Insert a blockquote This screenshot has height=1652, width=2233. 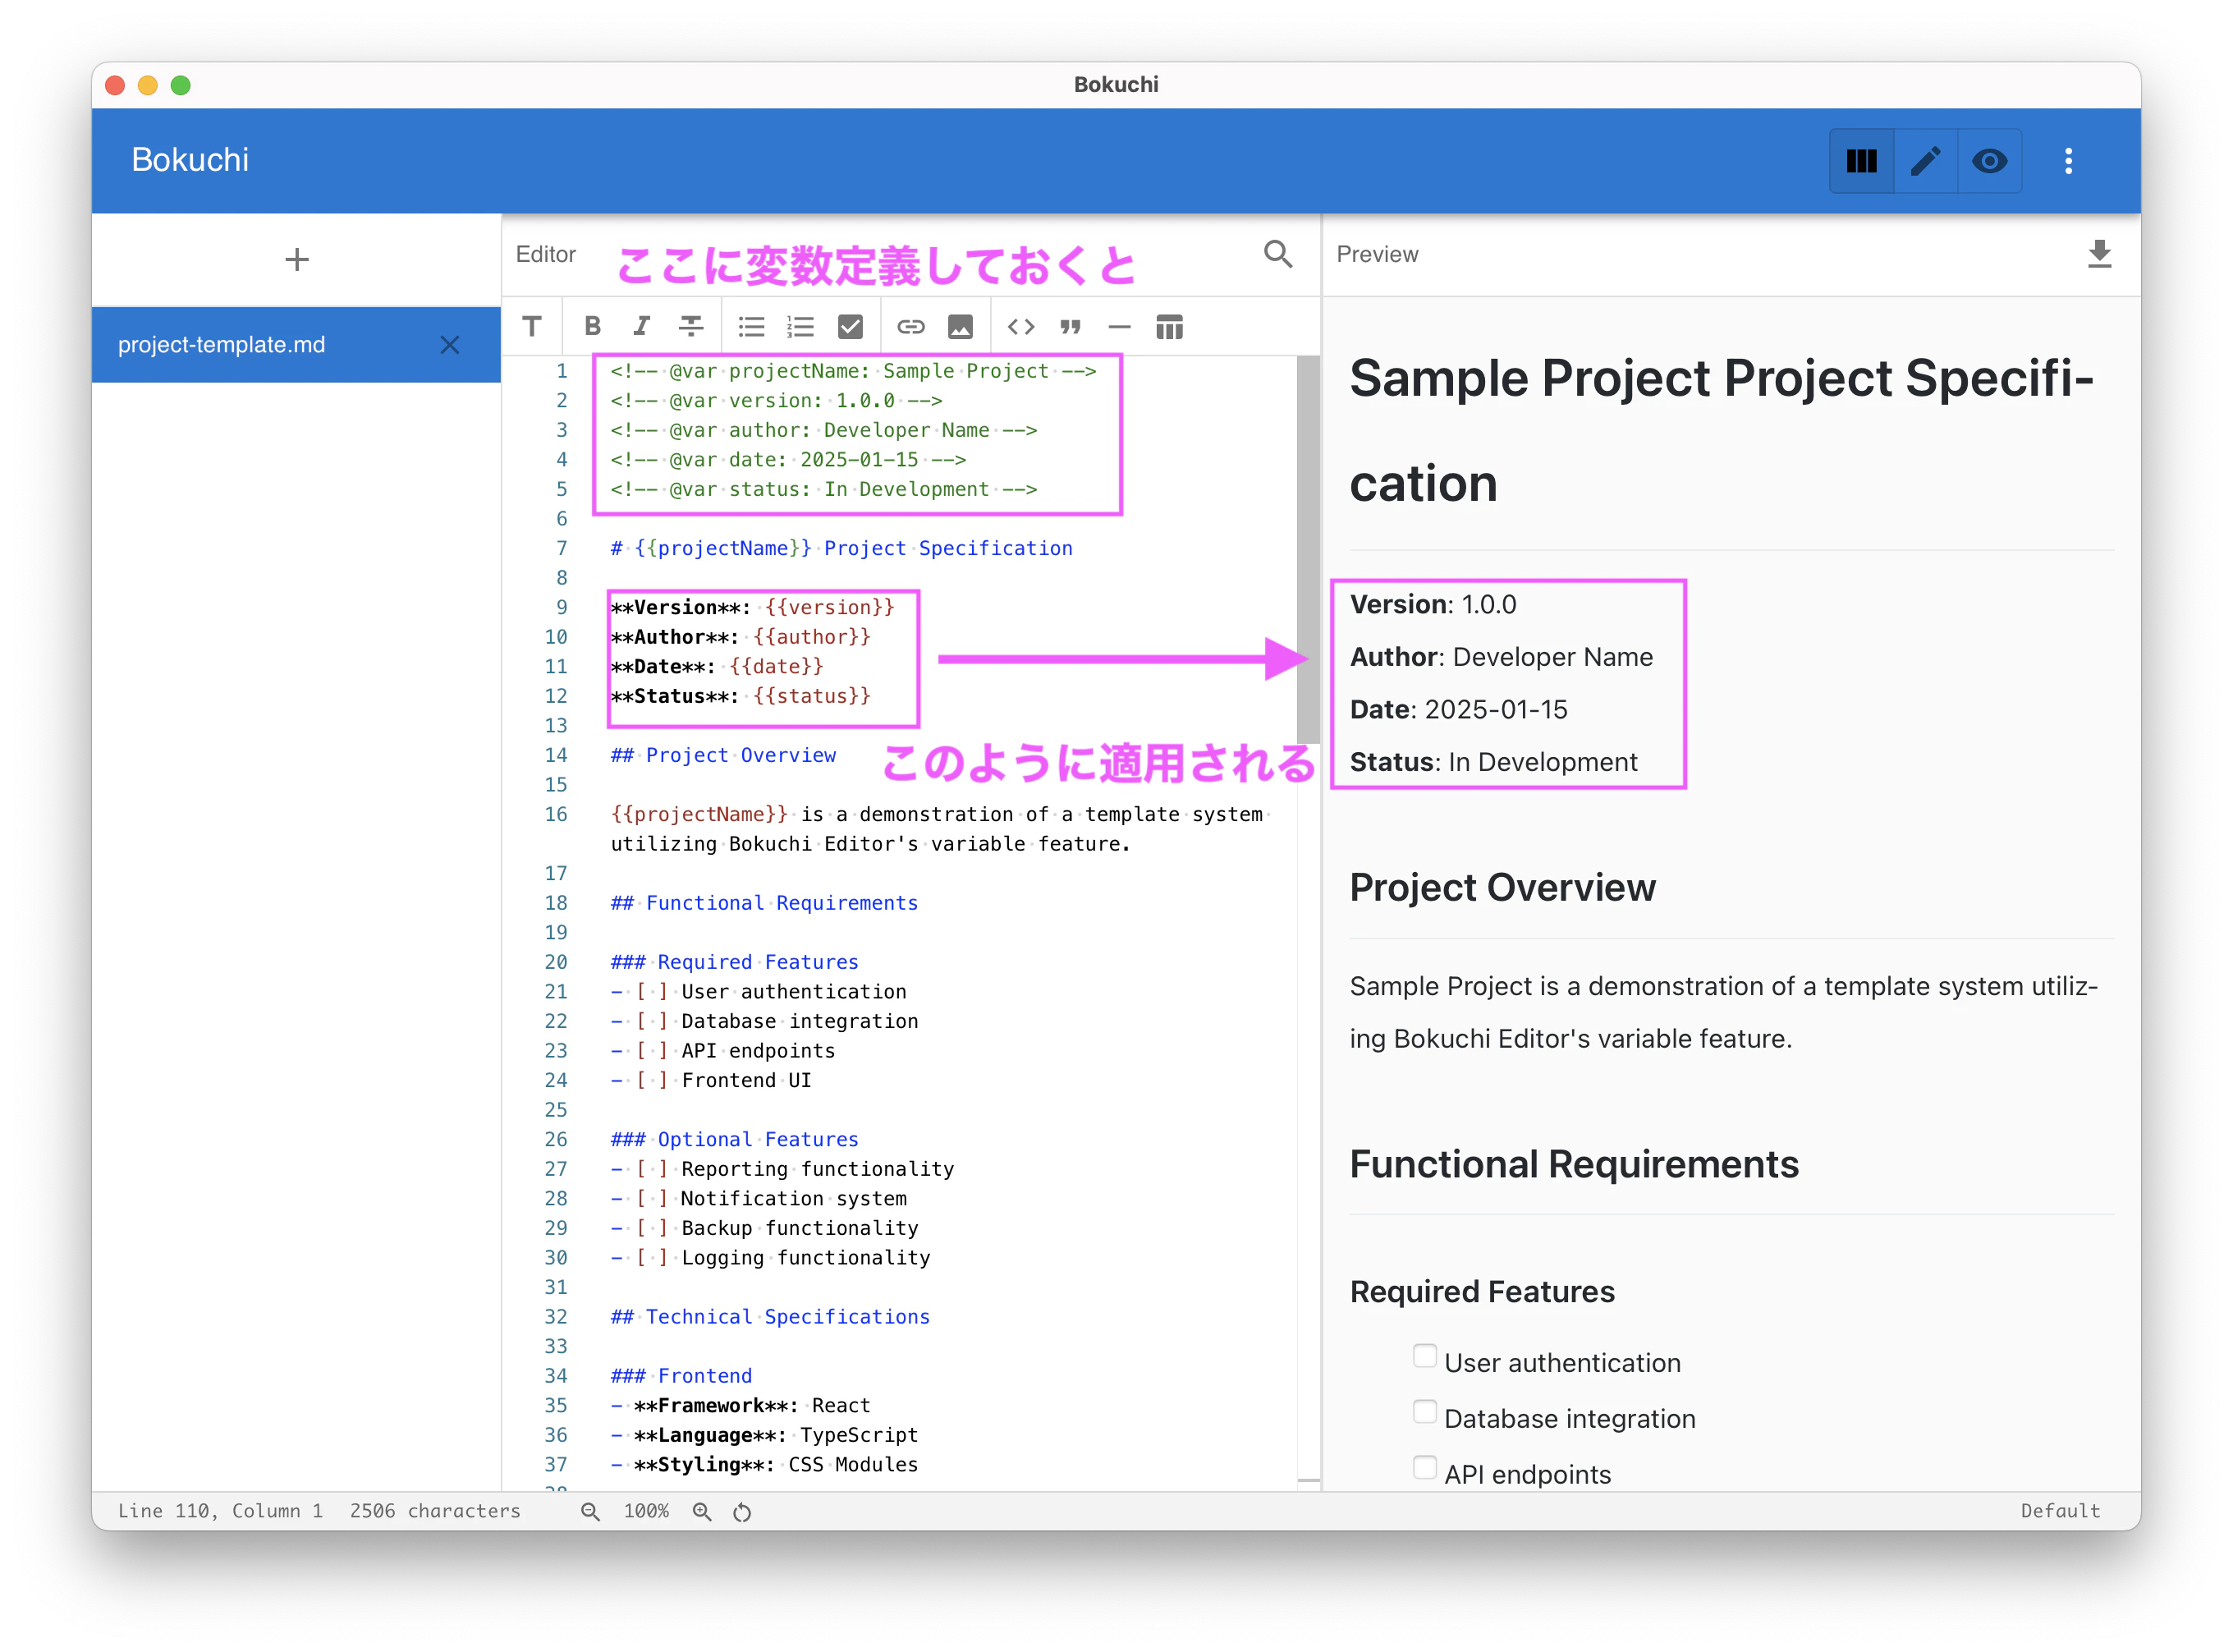click(x=1070, y=327)
